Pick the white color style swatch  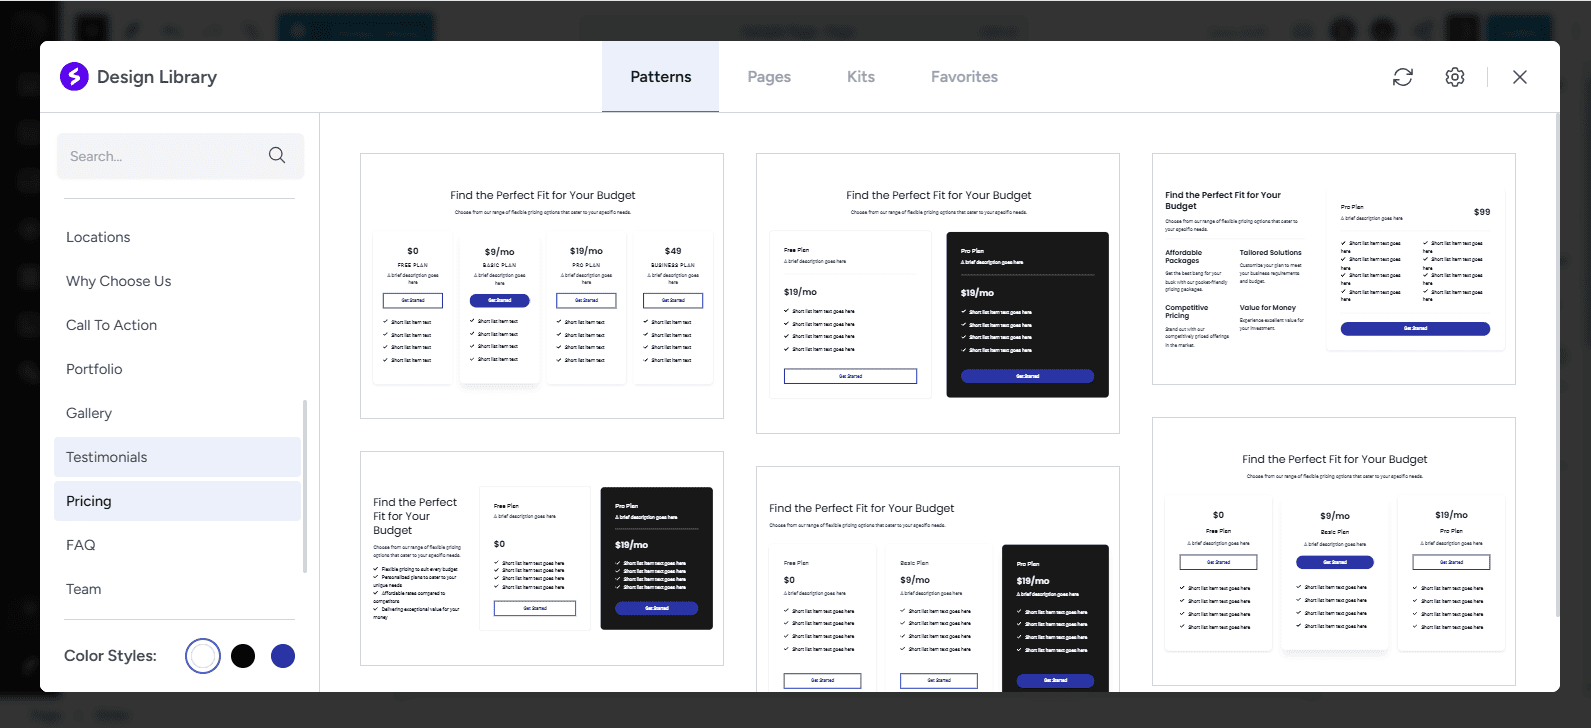pos(203,656)
